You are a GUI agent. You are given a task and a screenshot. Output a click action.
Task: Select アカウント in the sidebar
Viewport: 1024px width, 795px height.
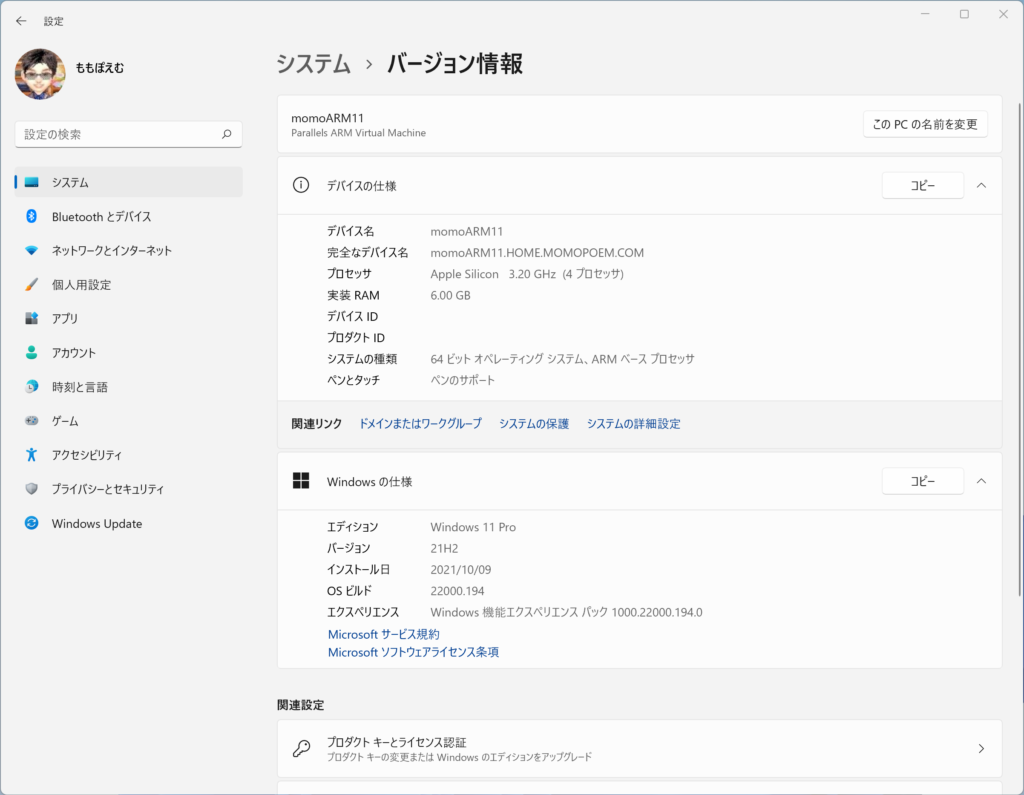[129, 353]
